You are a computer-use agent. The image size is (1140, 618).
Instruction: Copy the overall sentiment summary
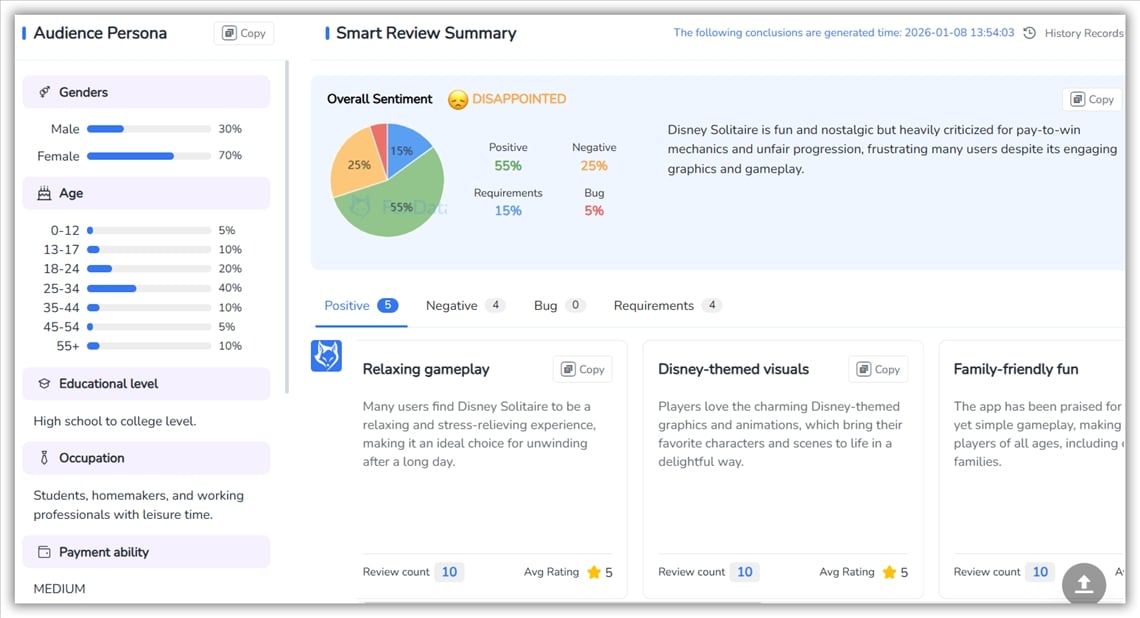[x=1092, y=99]
